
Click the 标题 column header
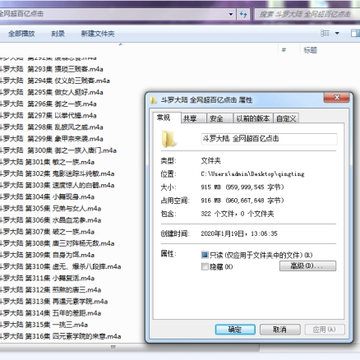tap(310, 50)
